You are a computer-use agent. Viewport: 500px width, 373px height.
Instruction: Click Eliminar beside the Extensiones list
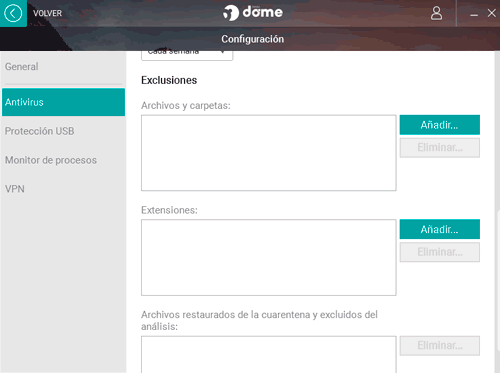point(440,252)
